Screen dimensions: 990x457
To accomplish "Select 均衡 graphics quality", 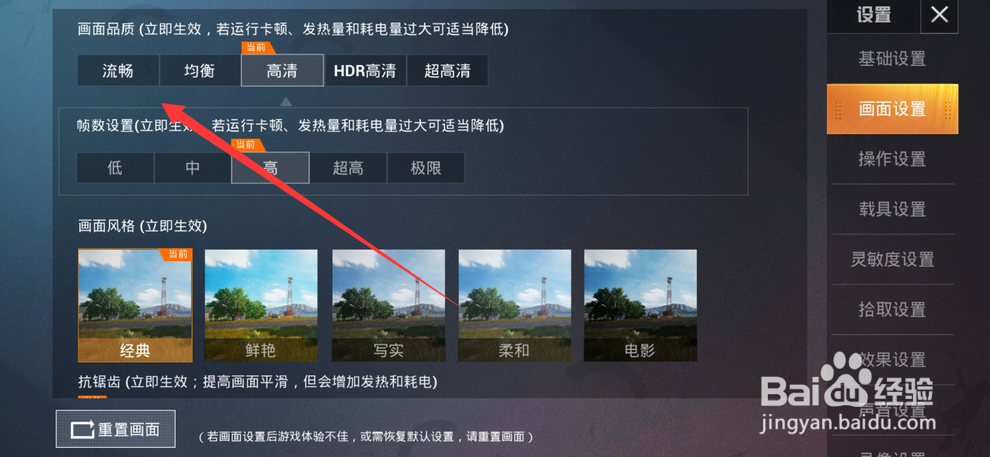I will 200,70.
